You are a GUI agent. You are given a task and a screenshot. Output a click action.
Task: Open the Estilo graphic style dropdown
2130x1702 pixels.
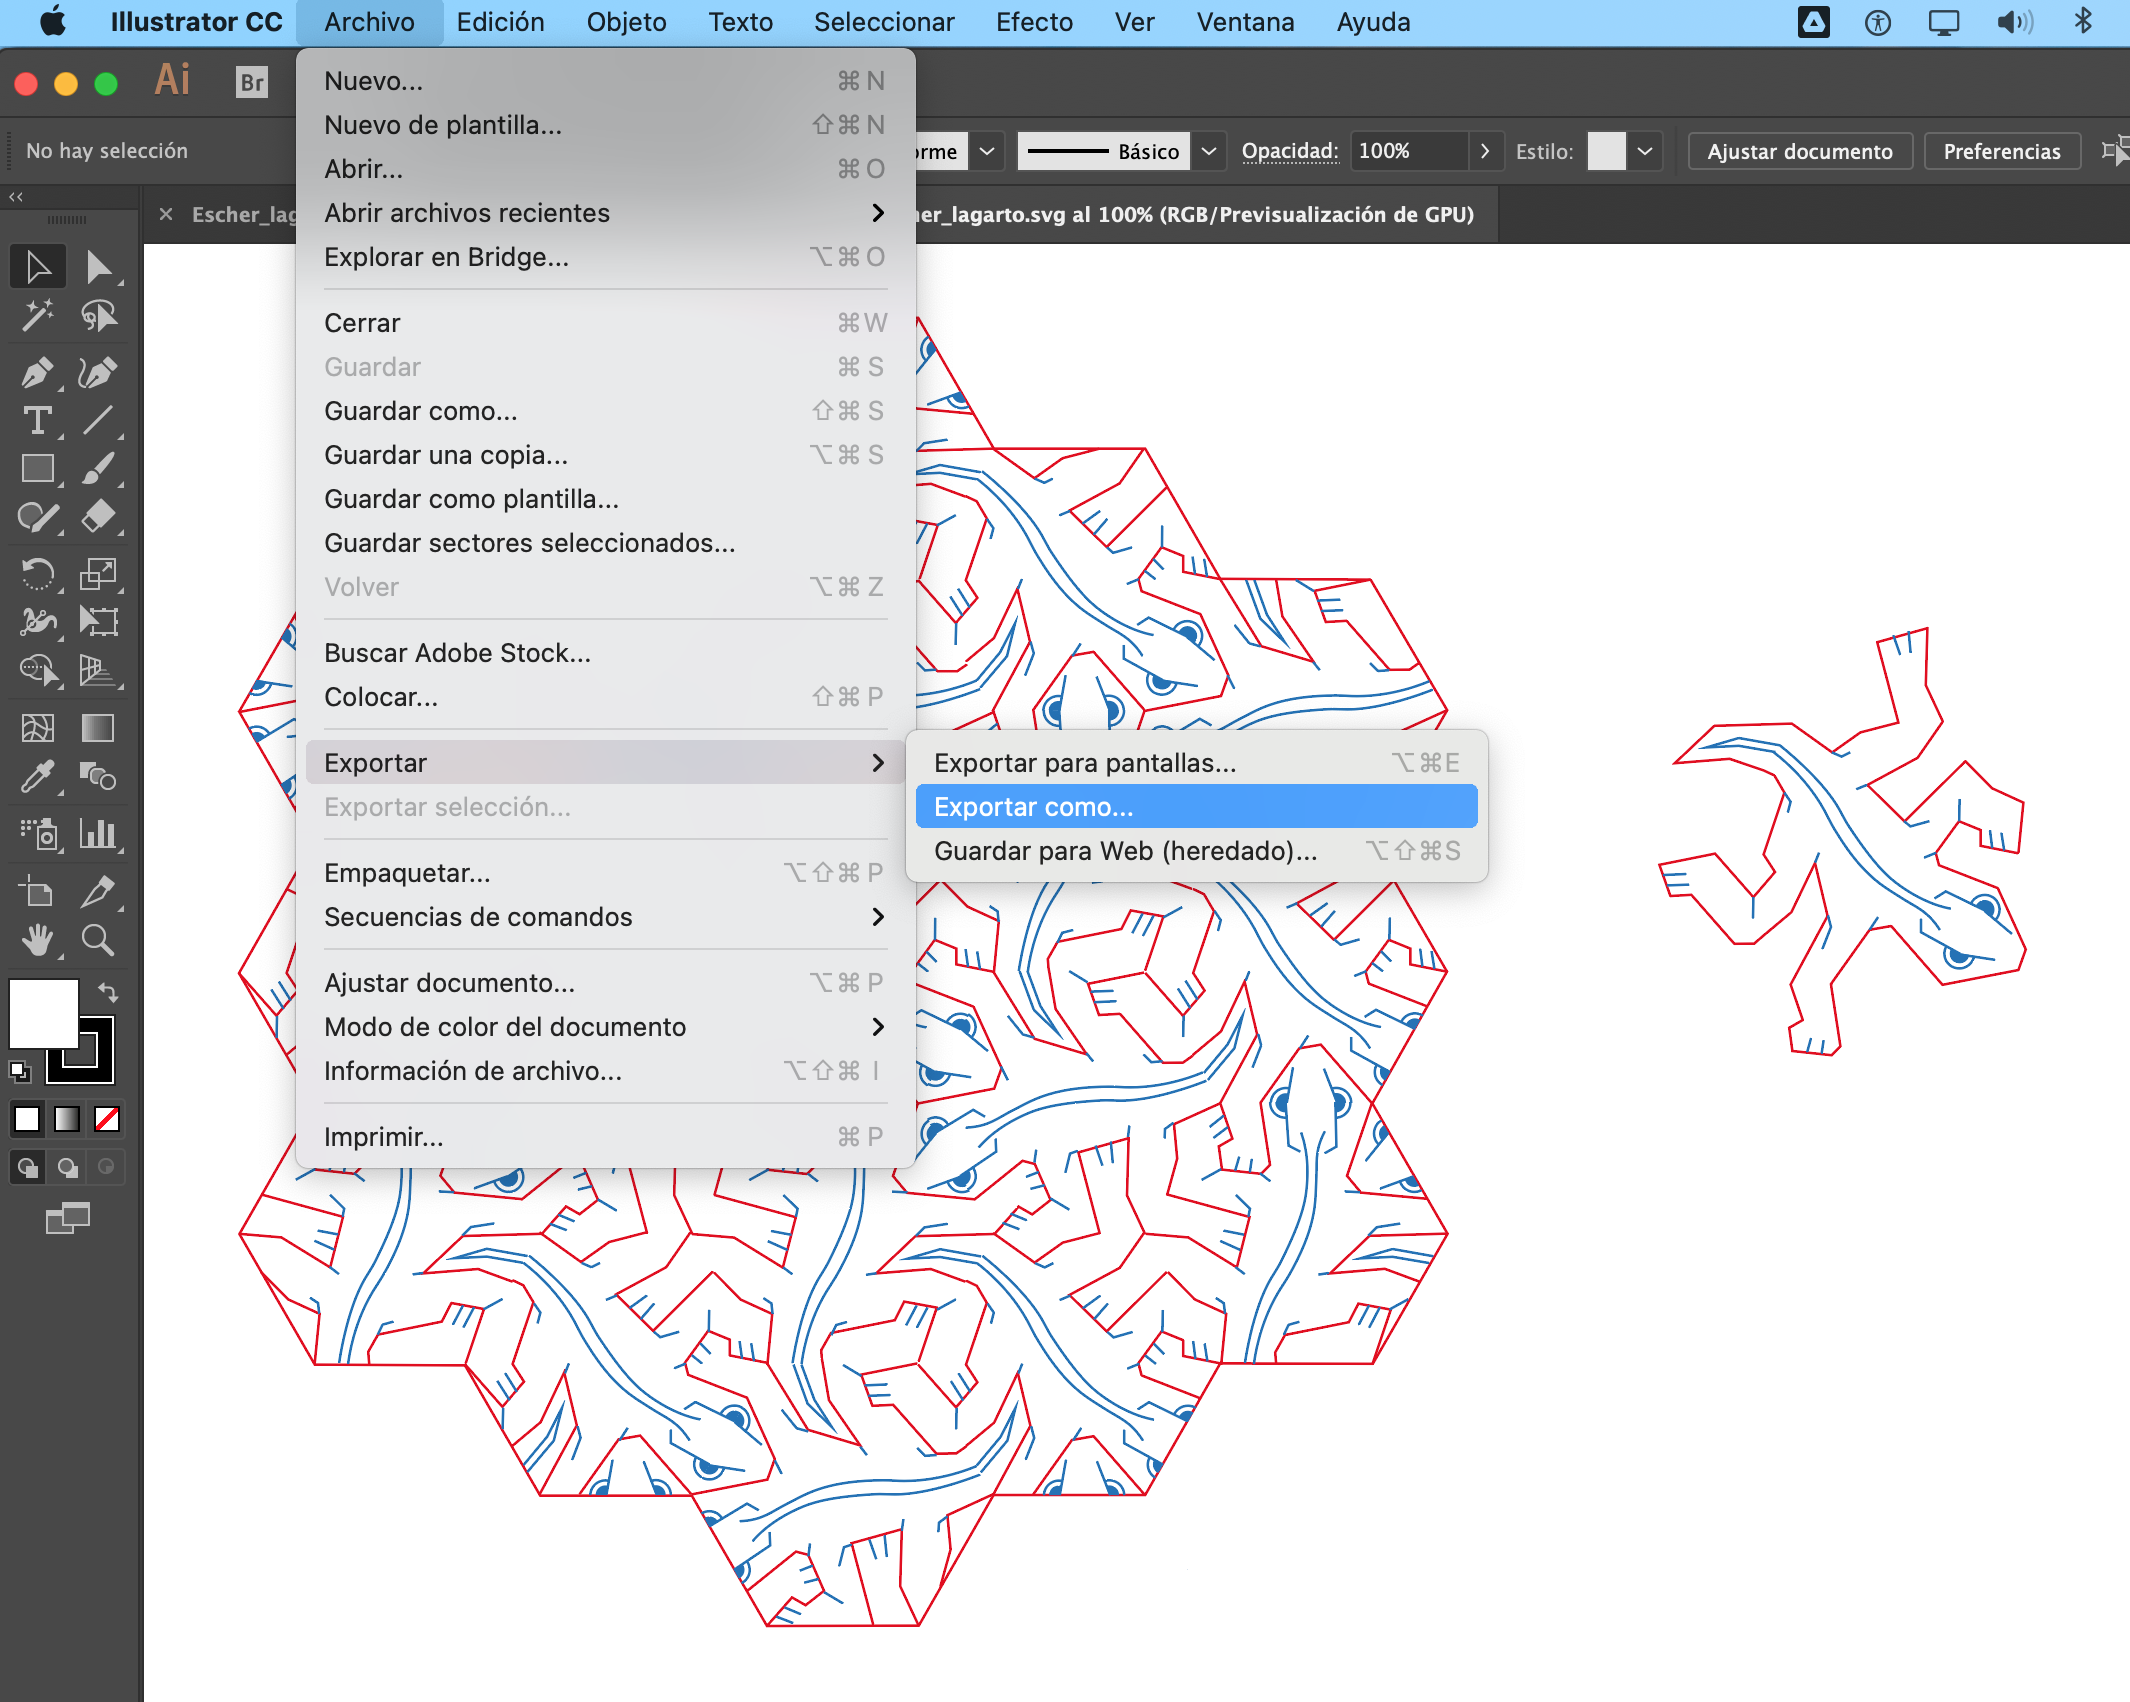click(x=1645, y=152)
